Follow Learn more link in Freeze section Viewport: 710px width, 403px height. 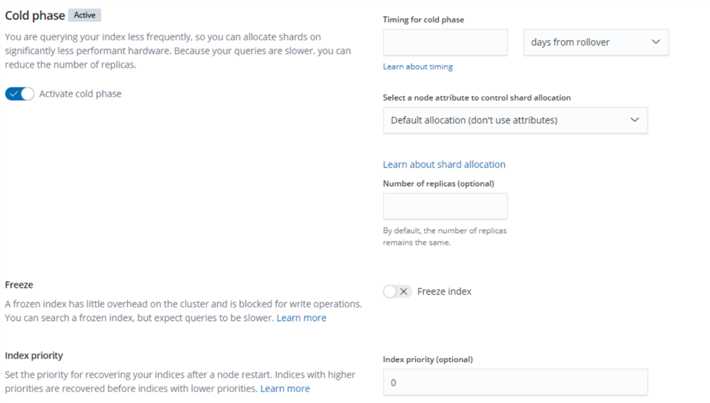click(x=301, y=318)
